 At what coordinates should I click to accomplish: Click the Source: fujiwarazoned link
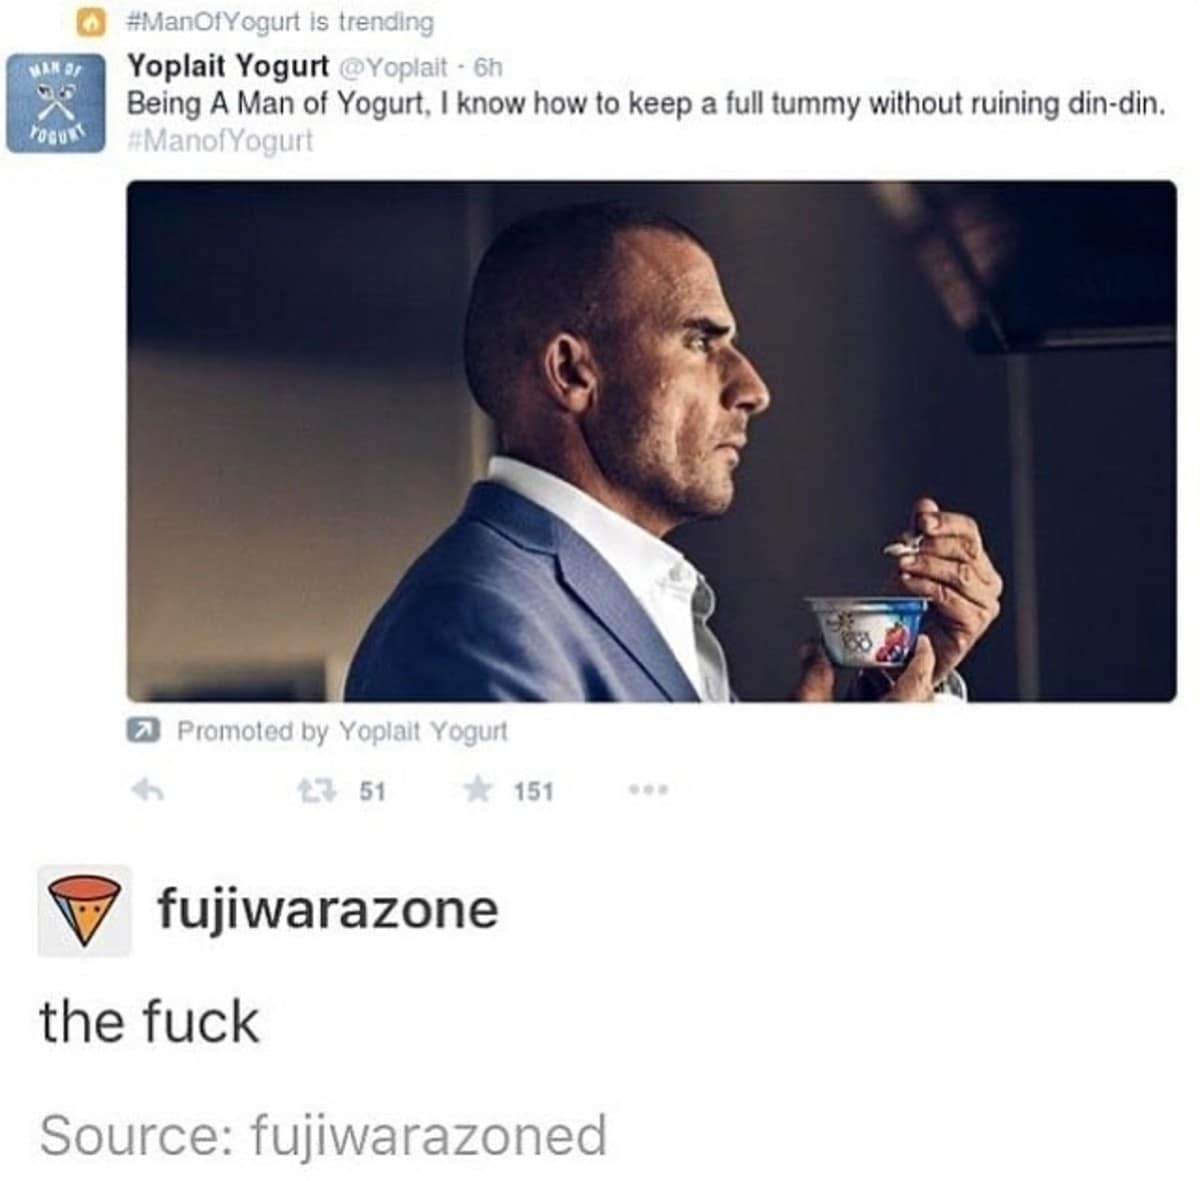pyautogui.click(x=323, y=1135)
